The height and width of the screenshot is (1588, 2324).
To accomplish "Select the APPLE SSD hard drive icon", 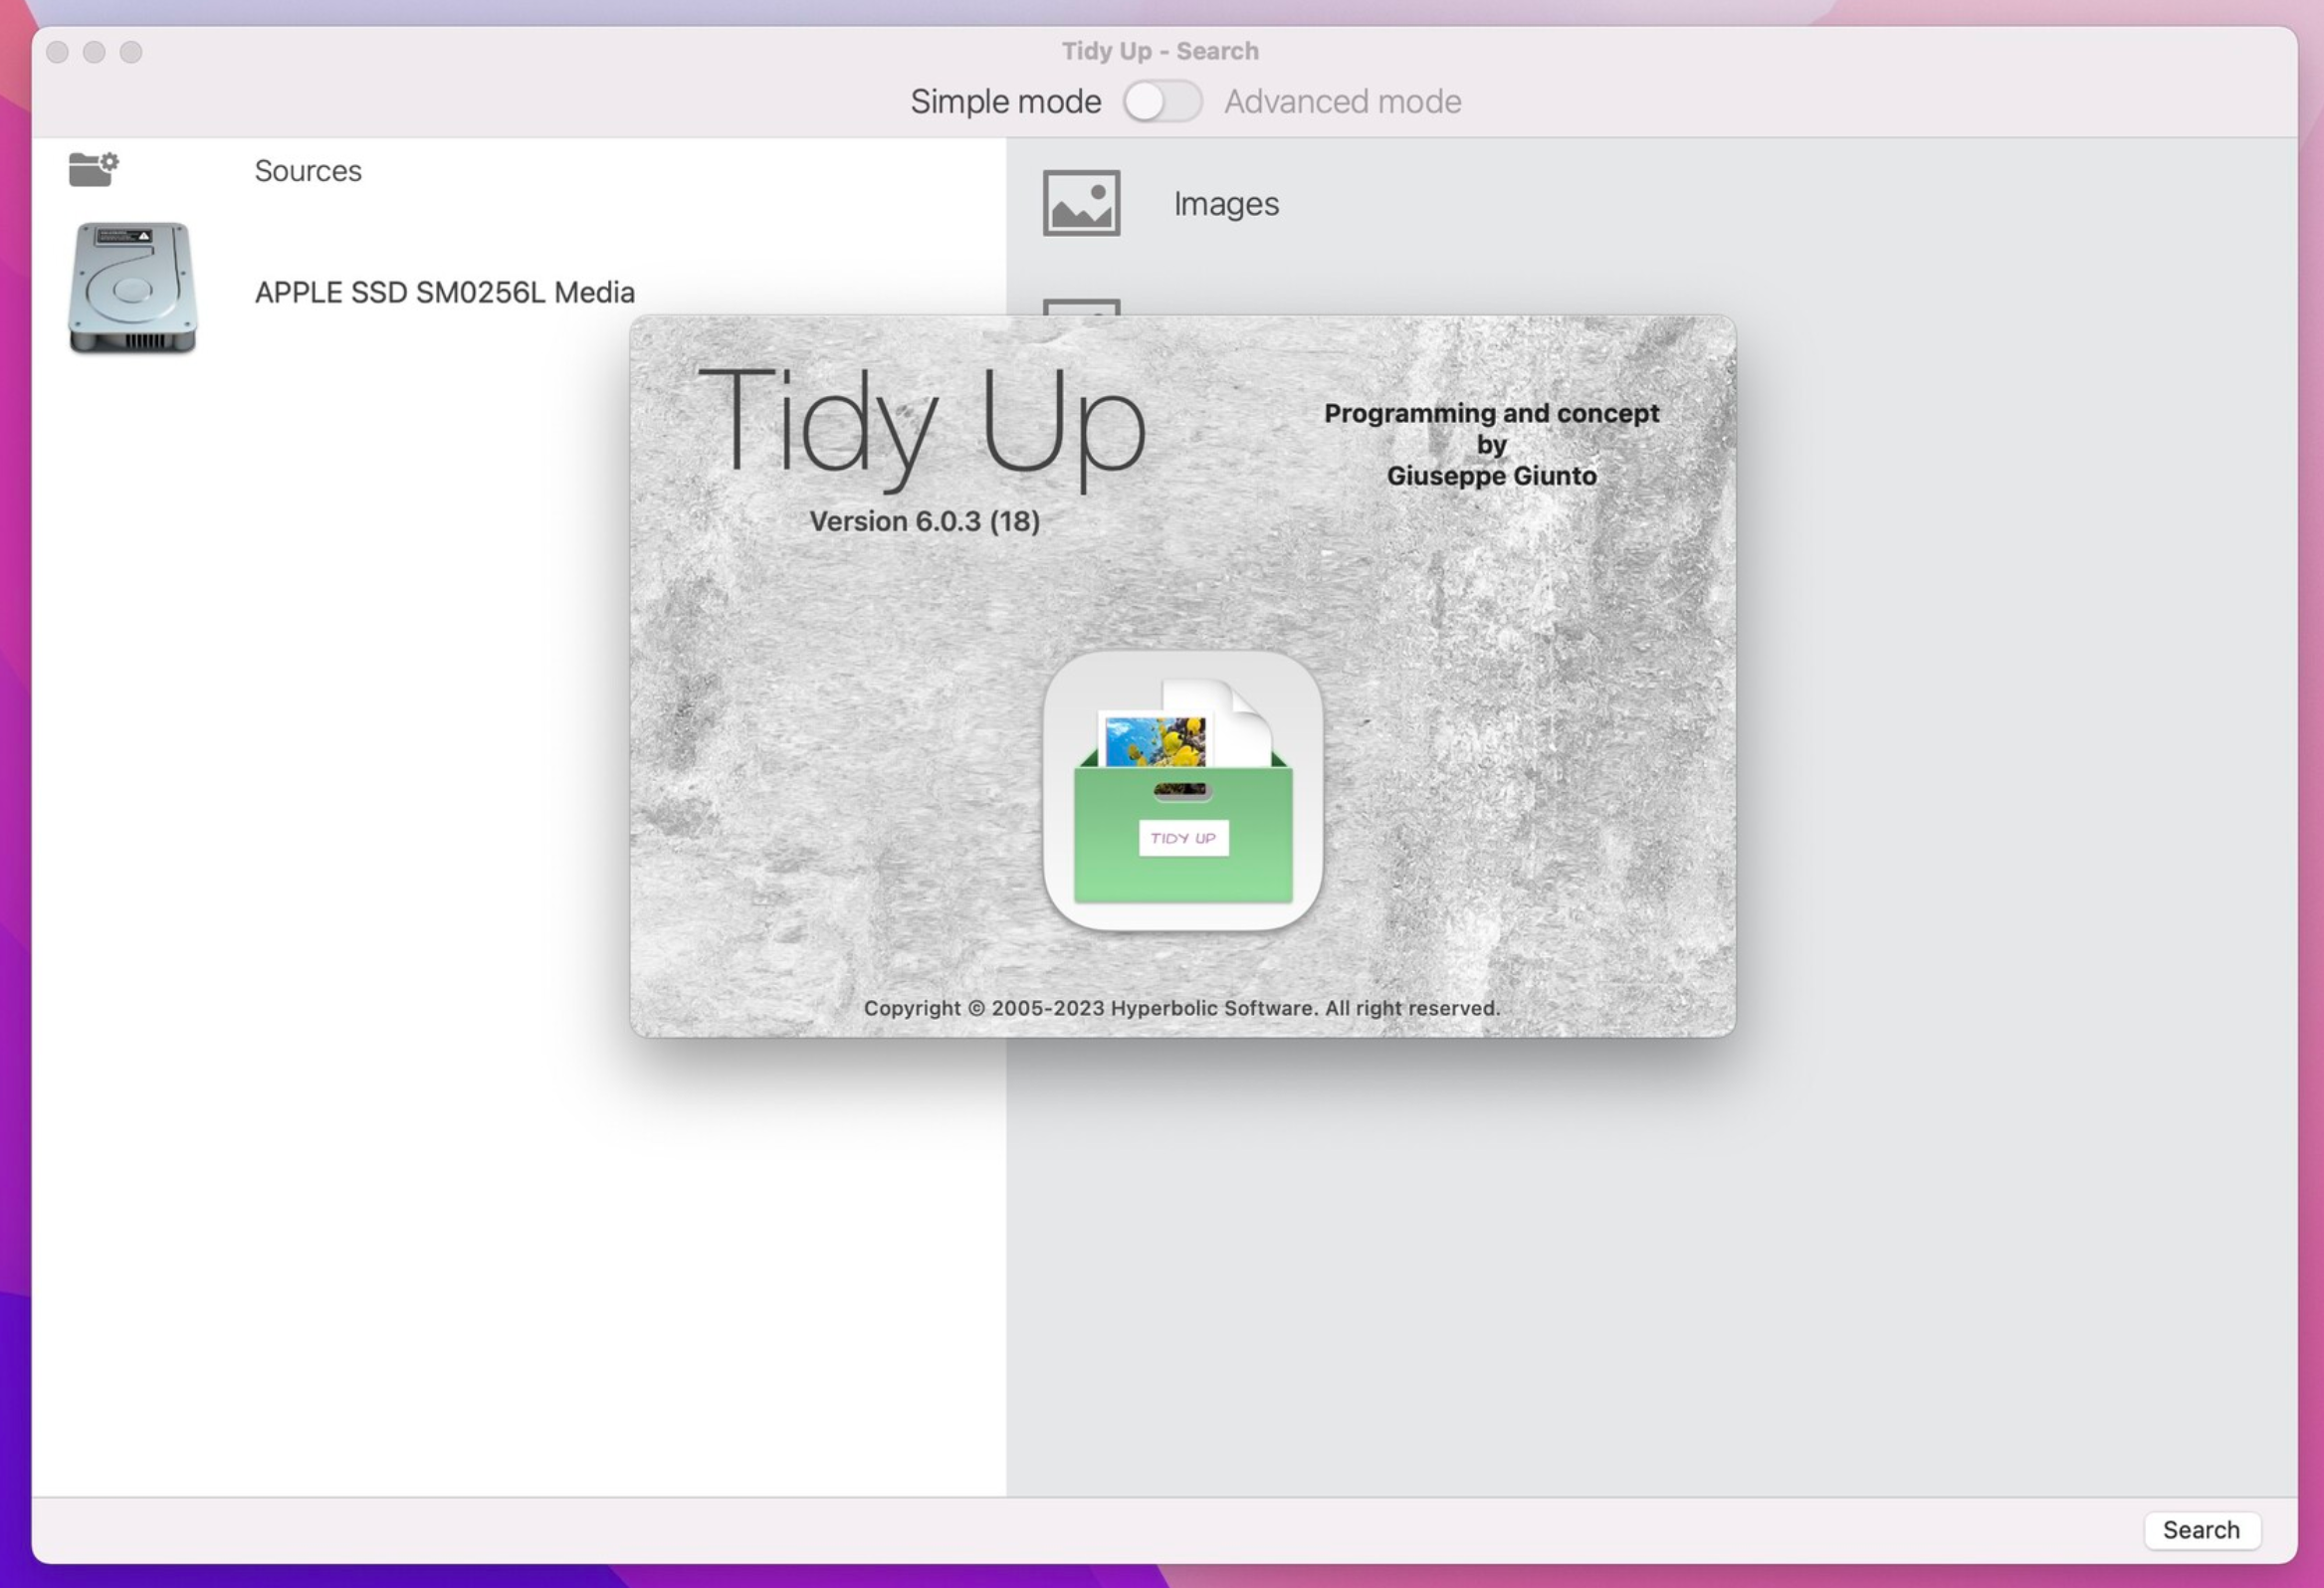I will click(132, 288).
